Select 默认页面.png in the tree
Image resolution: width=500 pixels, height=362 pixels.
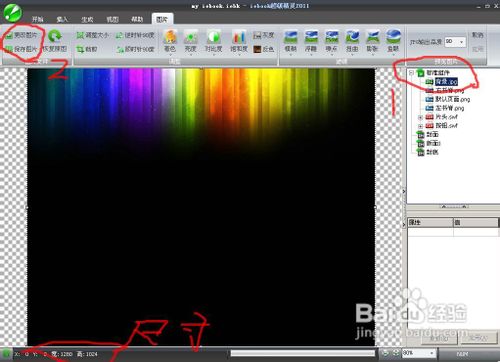(452, 99)
